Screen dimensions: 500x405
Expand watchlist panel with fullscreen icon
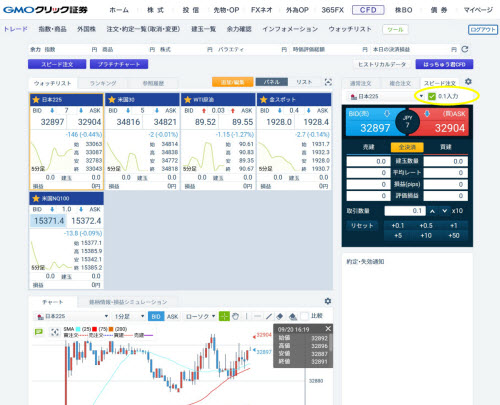pos(328,82)
